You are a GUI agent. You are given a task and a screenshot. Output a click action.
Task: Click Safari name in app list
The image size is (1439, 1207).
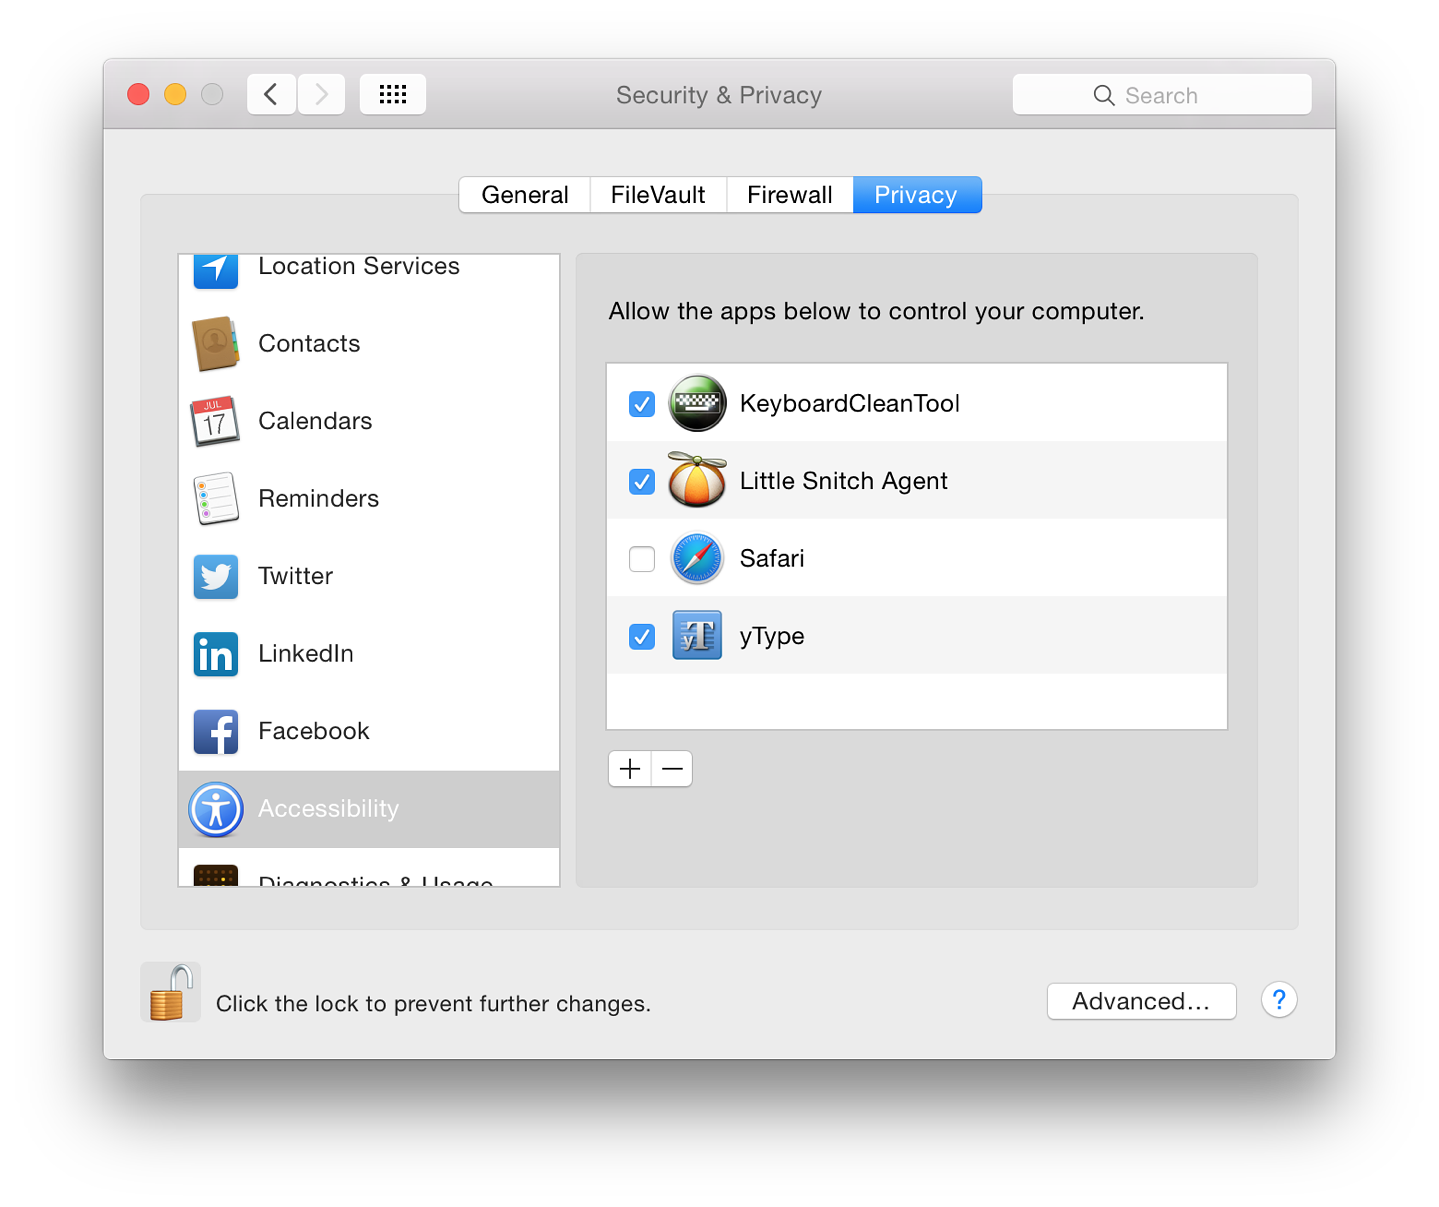click(772, 558)
